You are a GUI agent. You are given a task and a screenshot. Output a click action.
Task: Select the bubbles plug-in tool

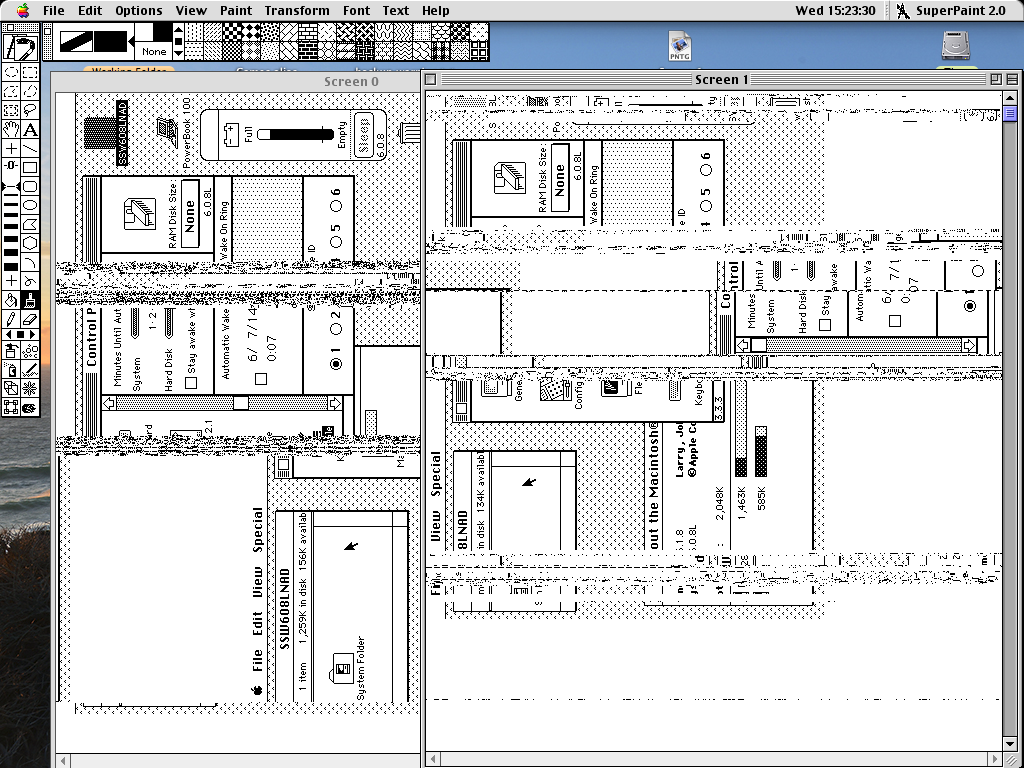[30, 351]
